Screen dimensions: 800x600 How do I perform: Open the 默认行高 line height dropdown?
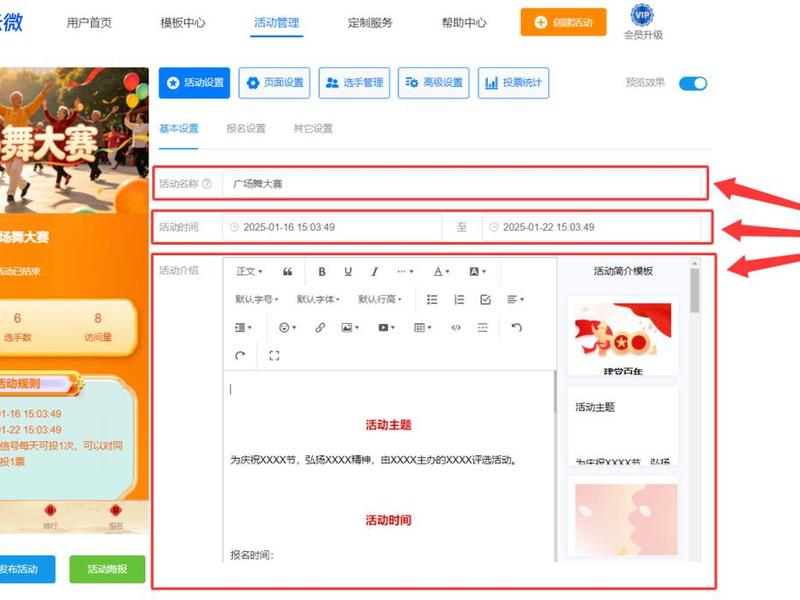click(380, 299)
